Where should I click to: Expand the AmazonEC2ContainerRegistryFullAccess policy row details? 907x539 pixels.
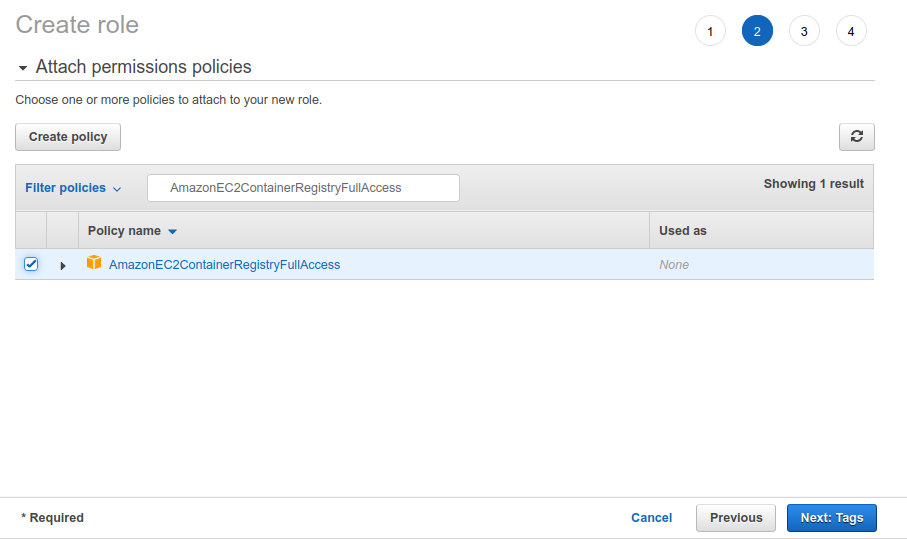pos(62,265)
